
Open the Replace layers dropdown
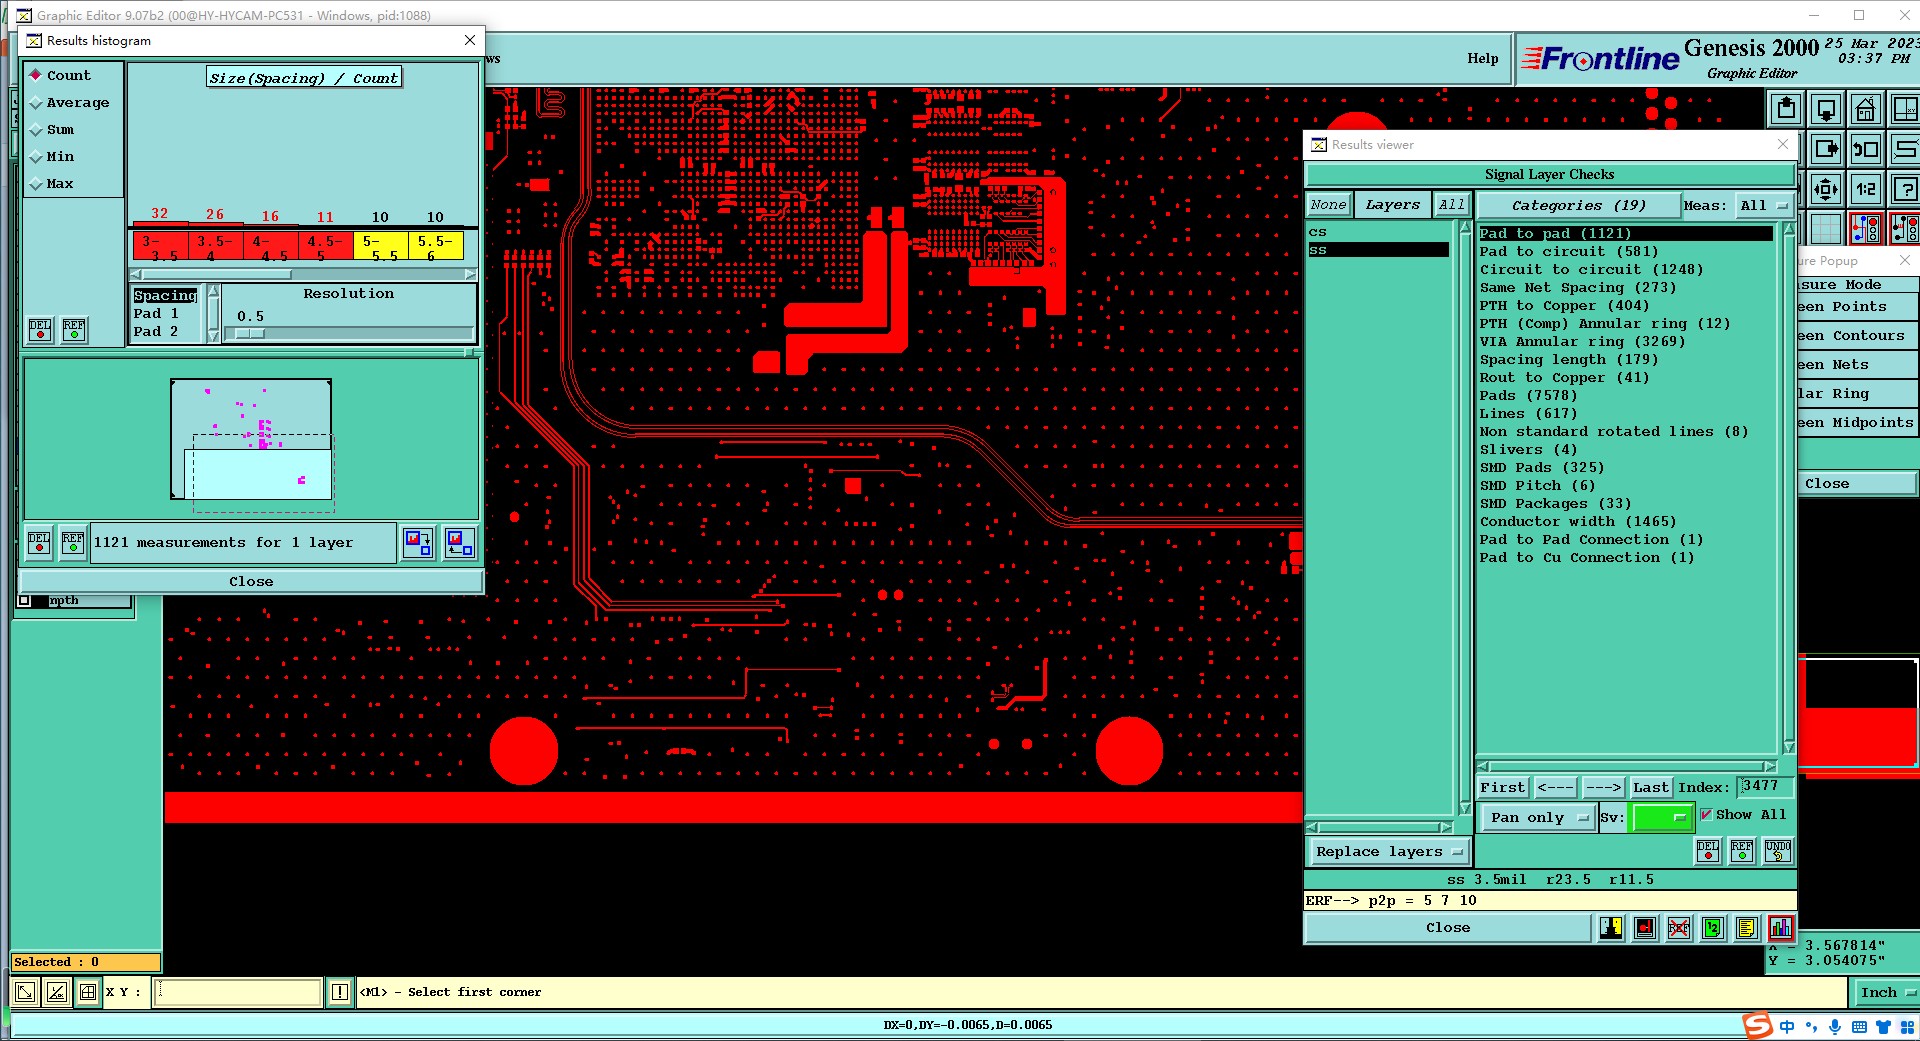1389,852
